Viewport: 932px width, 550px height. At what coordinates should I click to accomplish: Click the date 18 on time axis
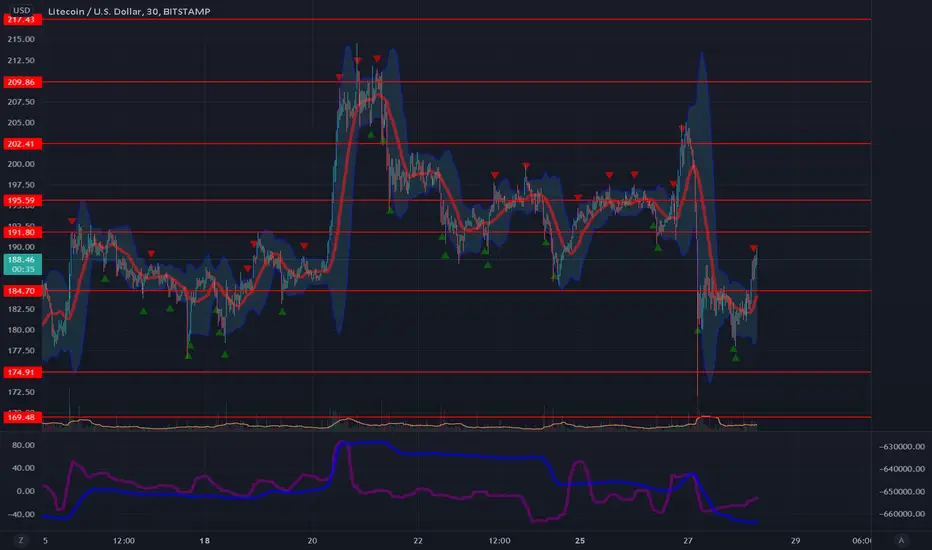[x=204, y=540]
